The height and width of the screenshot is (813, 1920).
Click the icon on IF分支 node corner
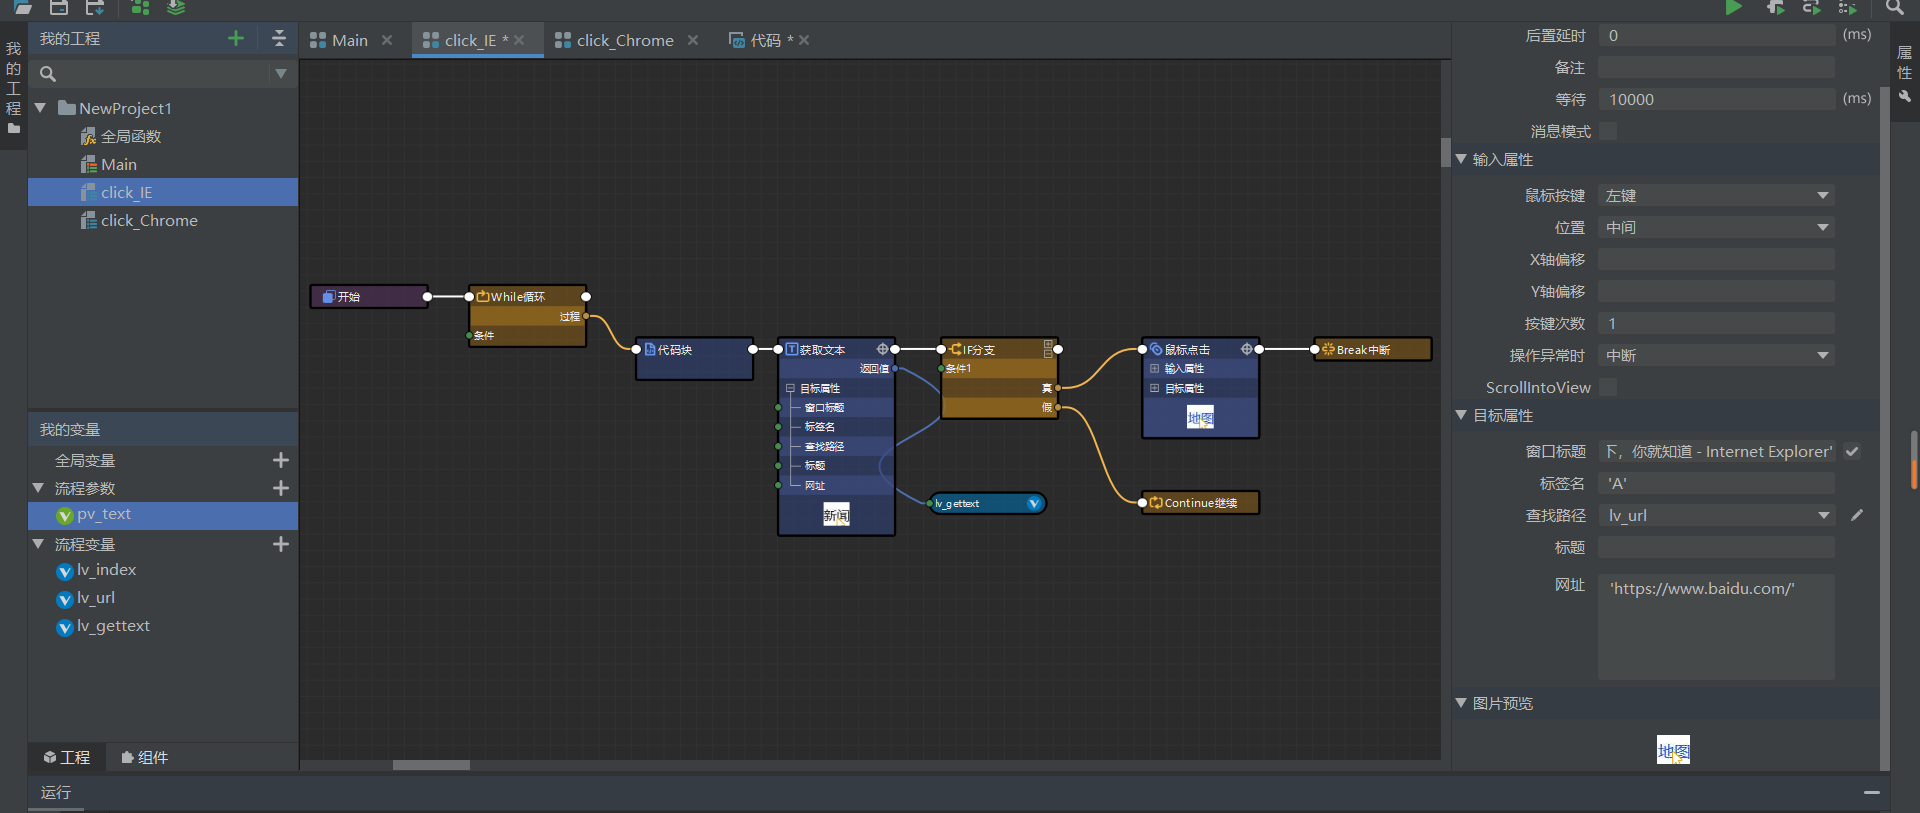(x=1048, y=349)
